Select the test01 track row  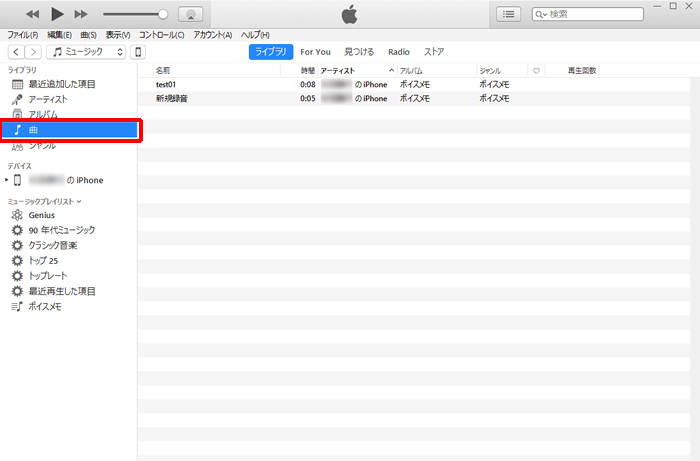(x=414, y=84)
